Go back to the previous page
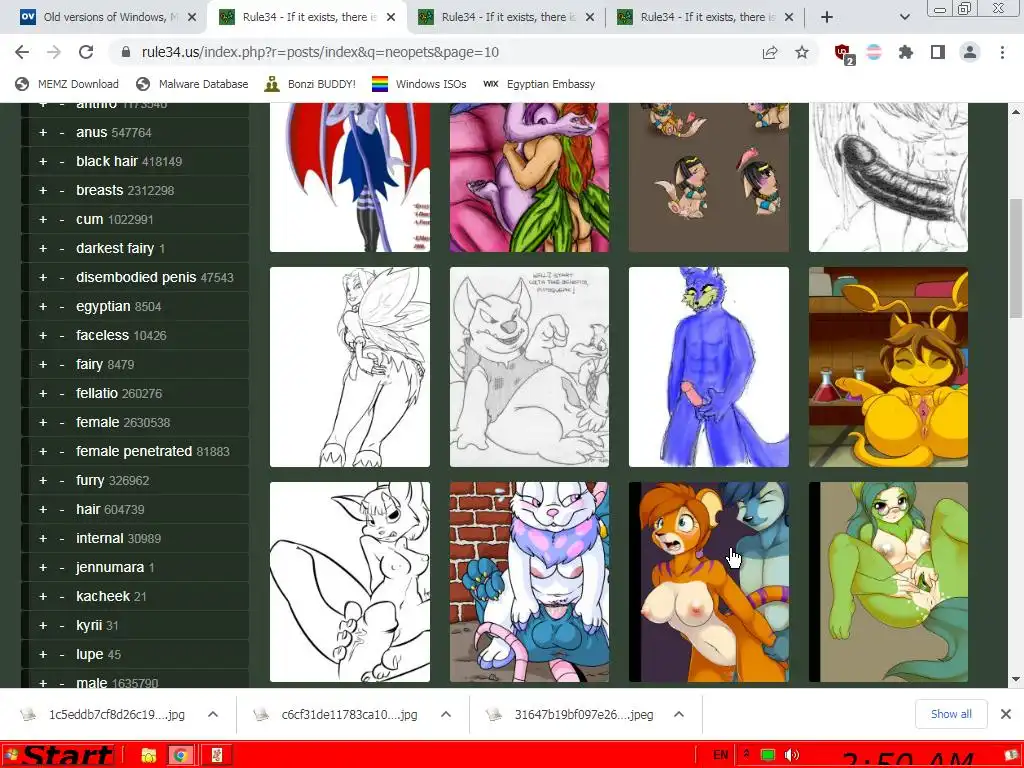The width and height of the screenshot is (1024, 768). pos(22,52)
